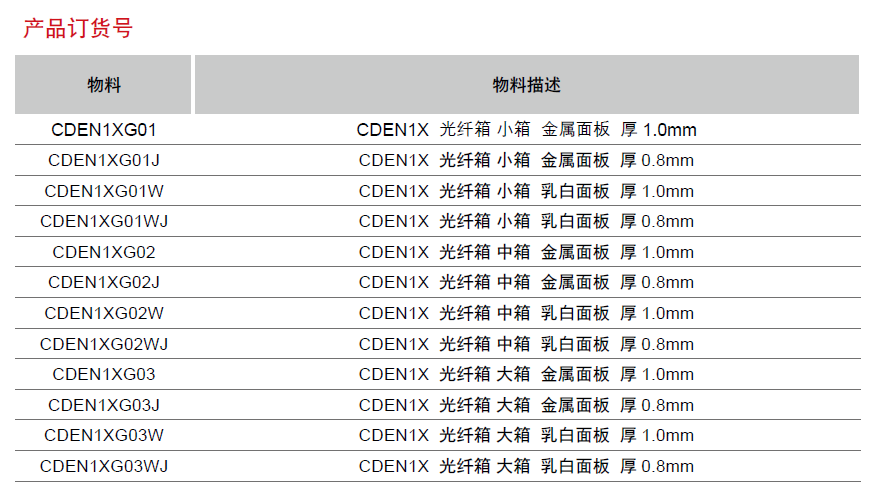This screenshot has height=495, width=886.
Task: Choose part number CDEN1XG02J
Action: [103, 283]
